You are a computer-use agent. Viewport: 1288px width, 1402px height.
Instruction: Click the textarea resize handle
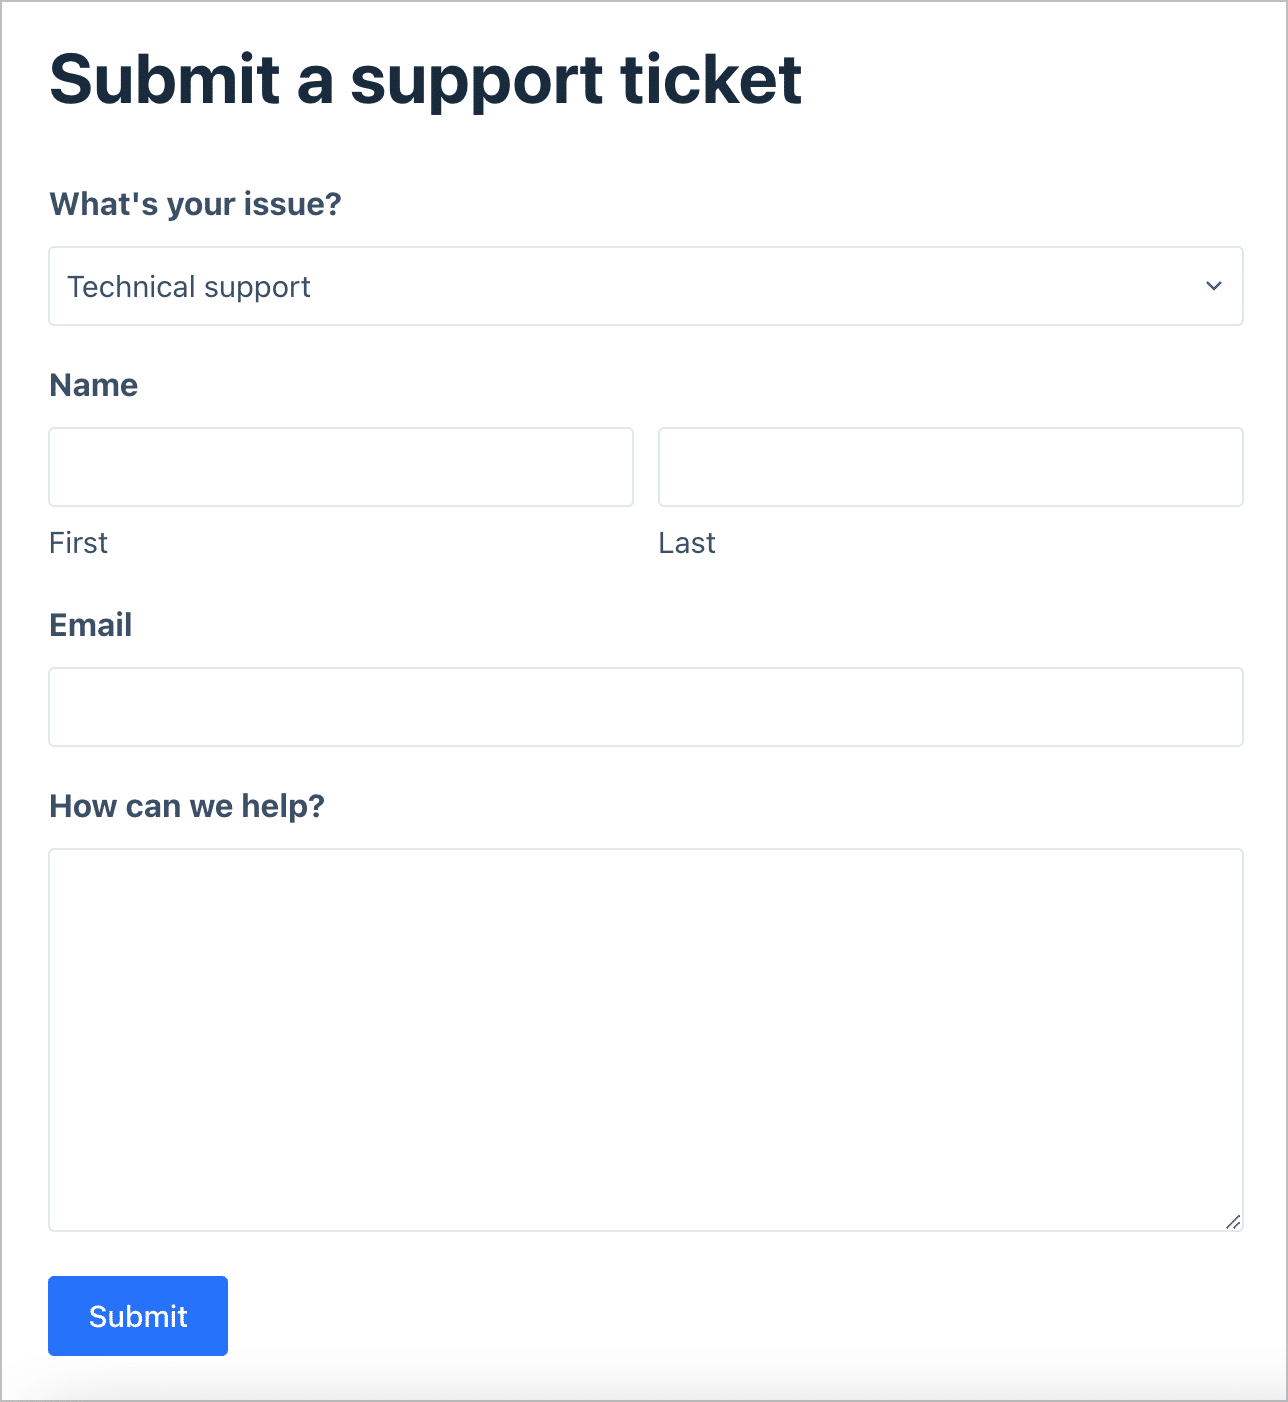pyautogui.click(x=1234, y=1222)
